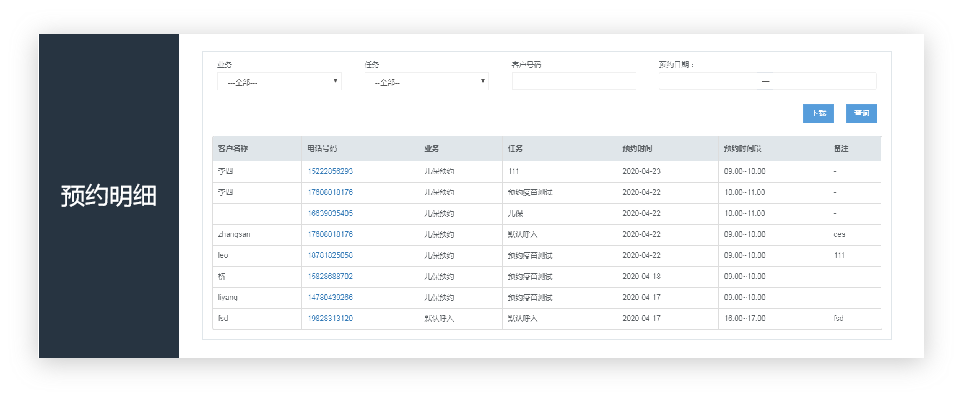Click the 备注 column header
Image resolution: width=962 pixels, height=400 pixels.
[841, 149]
